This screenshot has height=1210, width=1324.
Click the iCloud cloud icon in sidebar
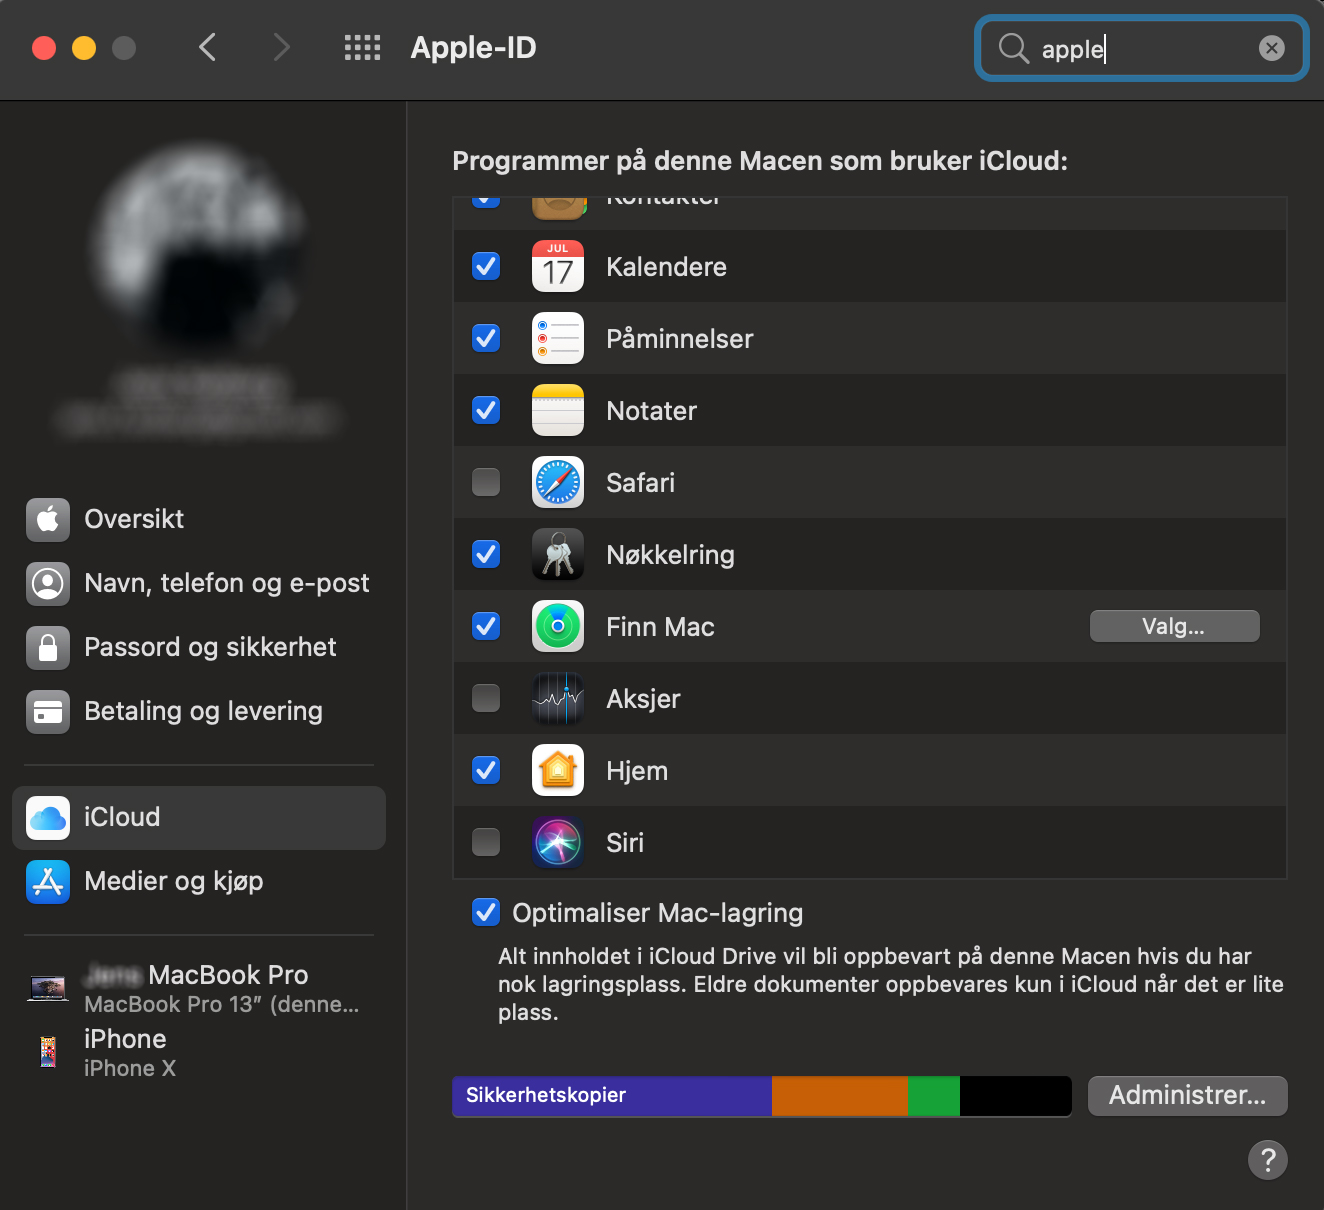(x=48, y=818)
